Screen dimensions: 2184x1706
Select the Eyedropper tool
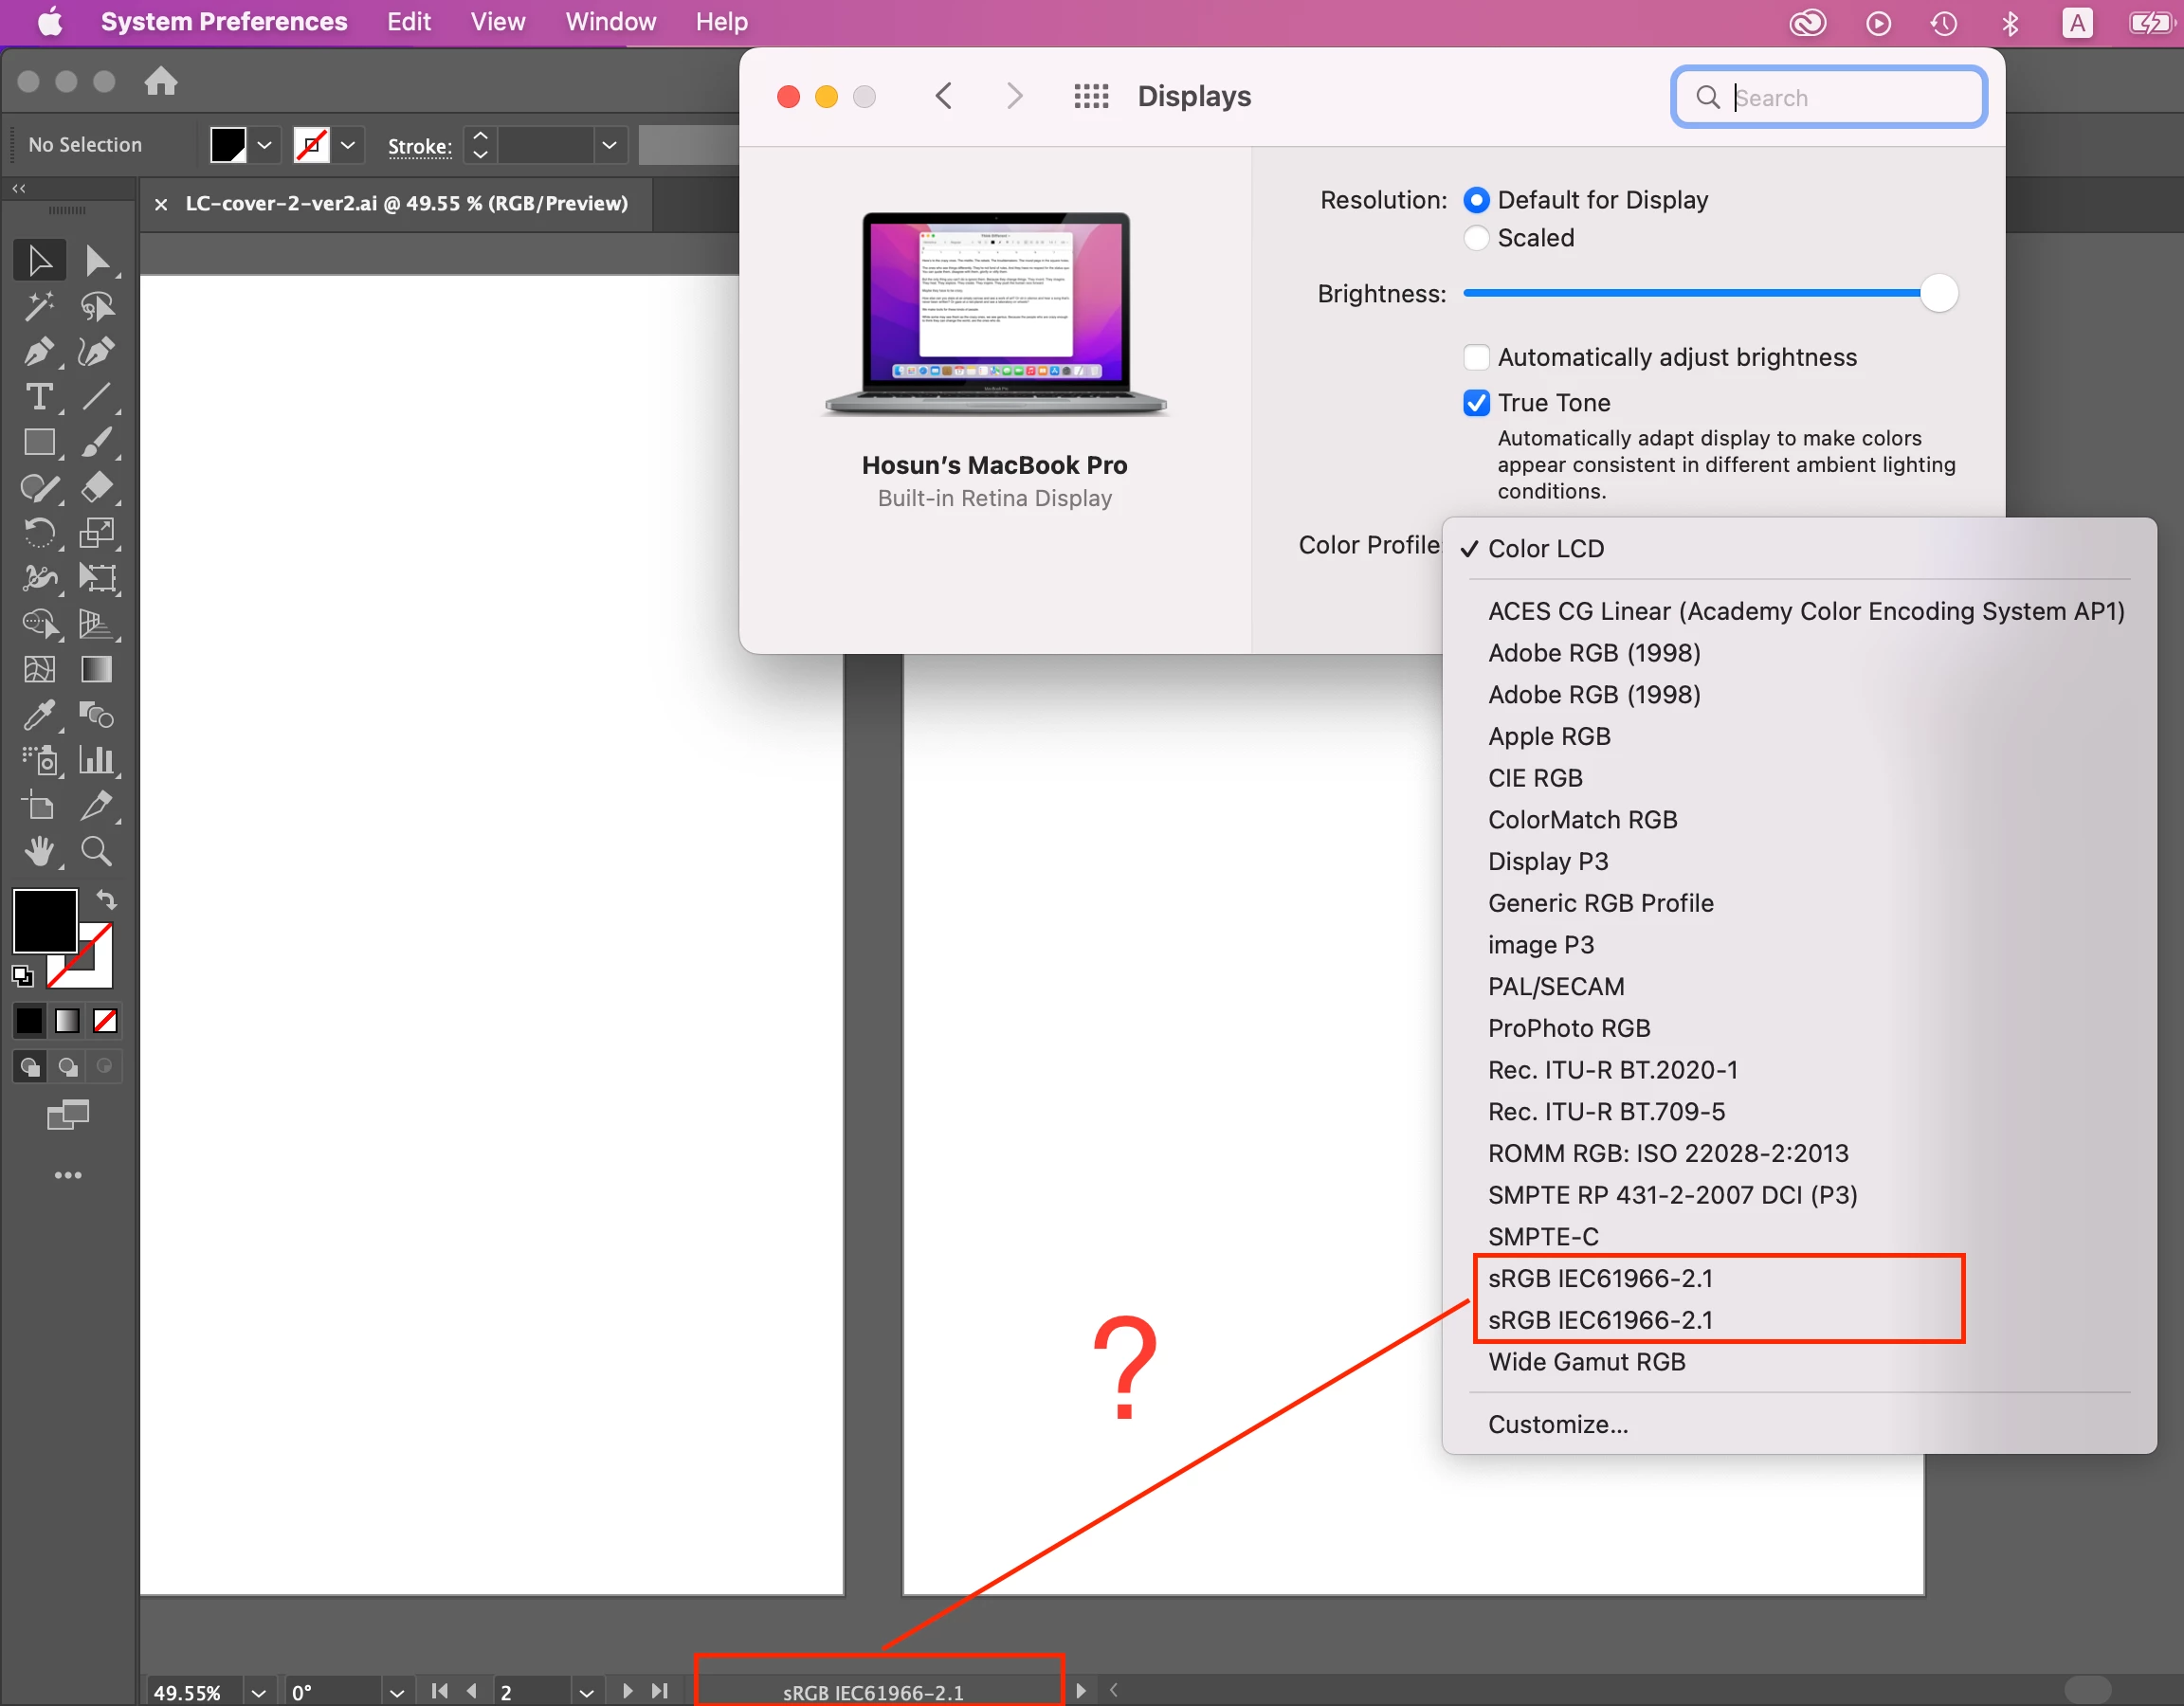[x=38, y=714]
